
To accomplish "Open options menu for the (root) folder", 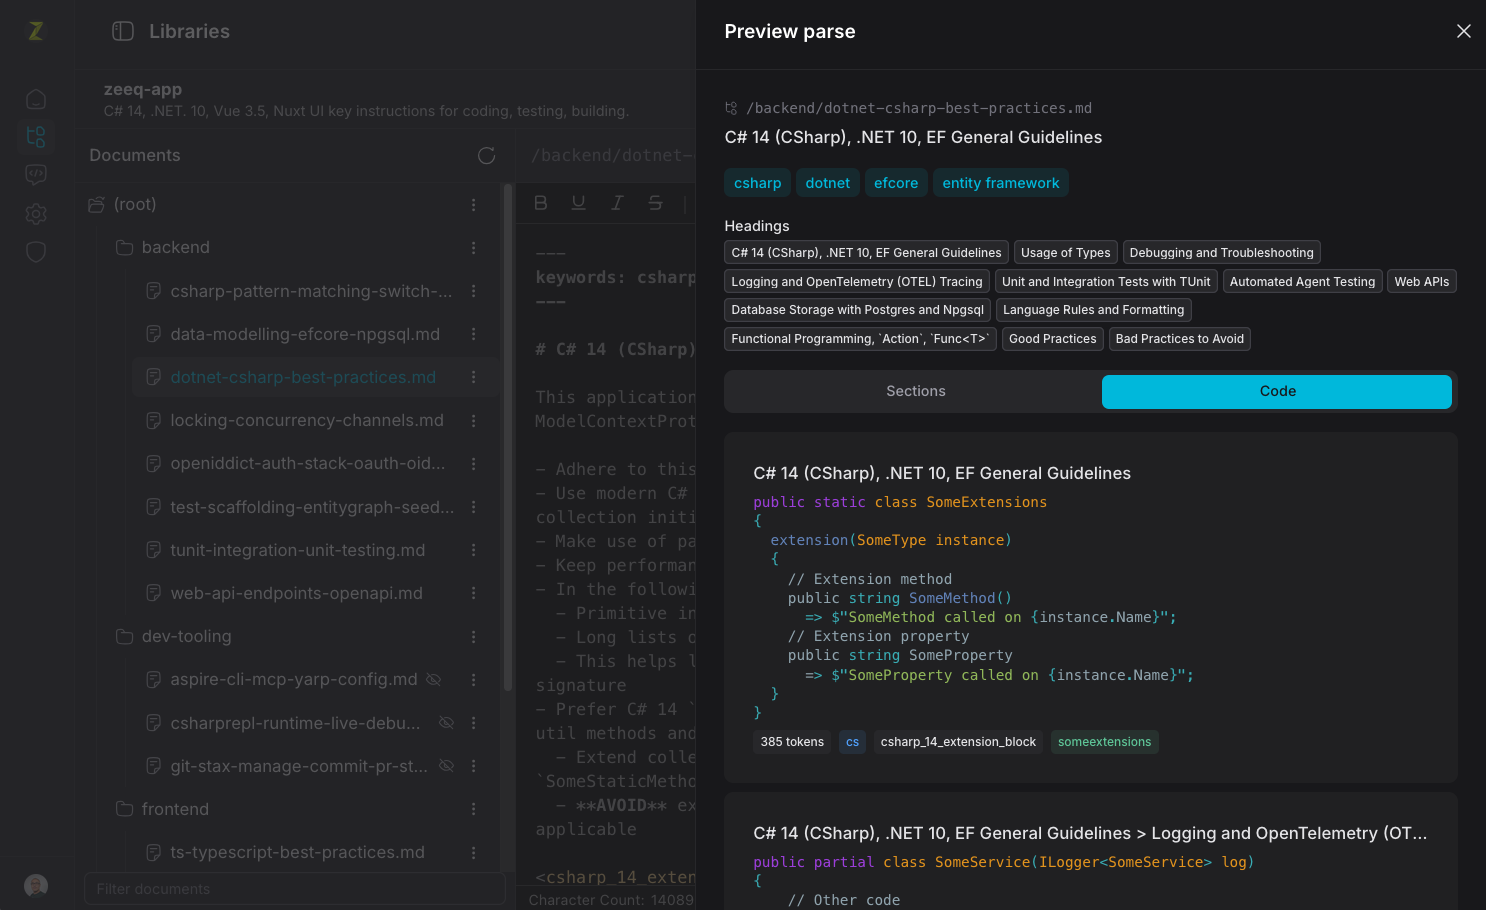I will 474,204.
